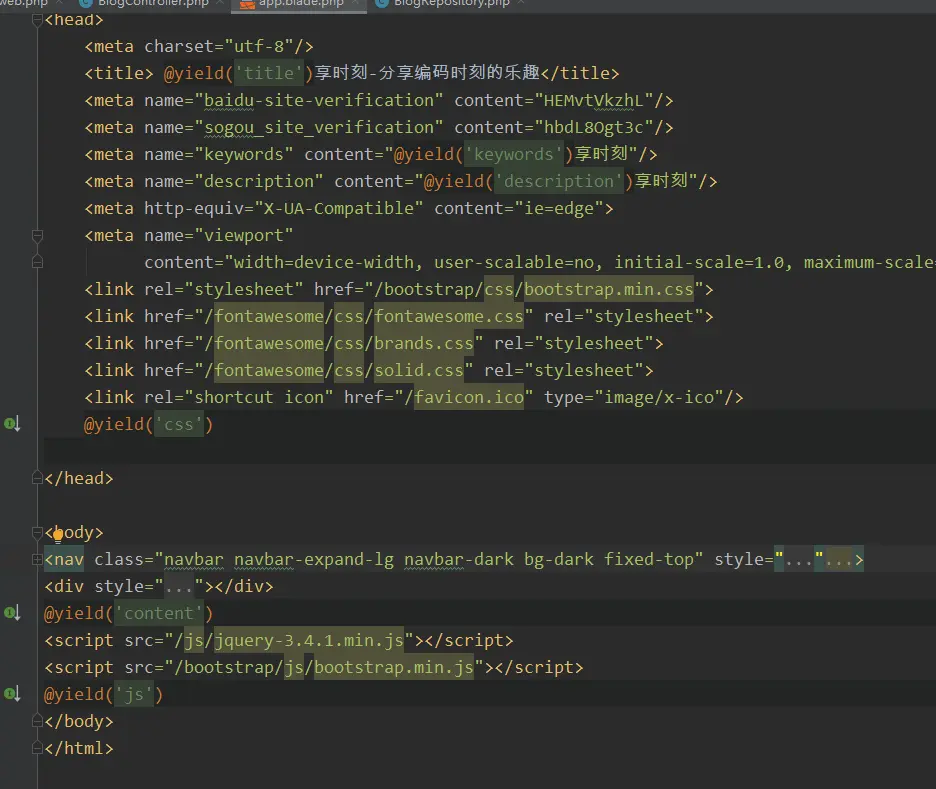Click "shortcut icon" rel value
Screen dimensions: 936x789
click(x=259, y=397)
